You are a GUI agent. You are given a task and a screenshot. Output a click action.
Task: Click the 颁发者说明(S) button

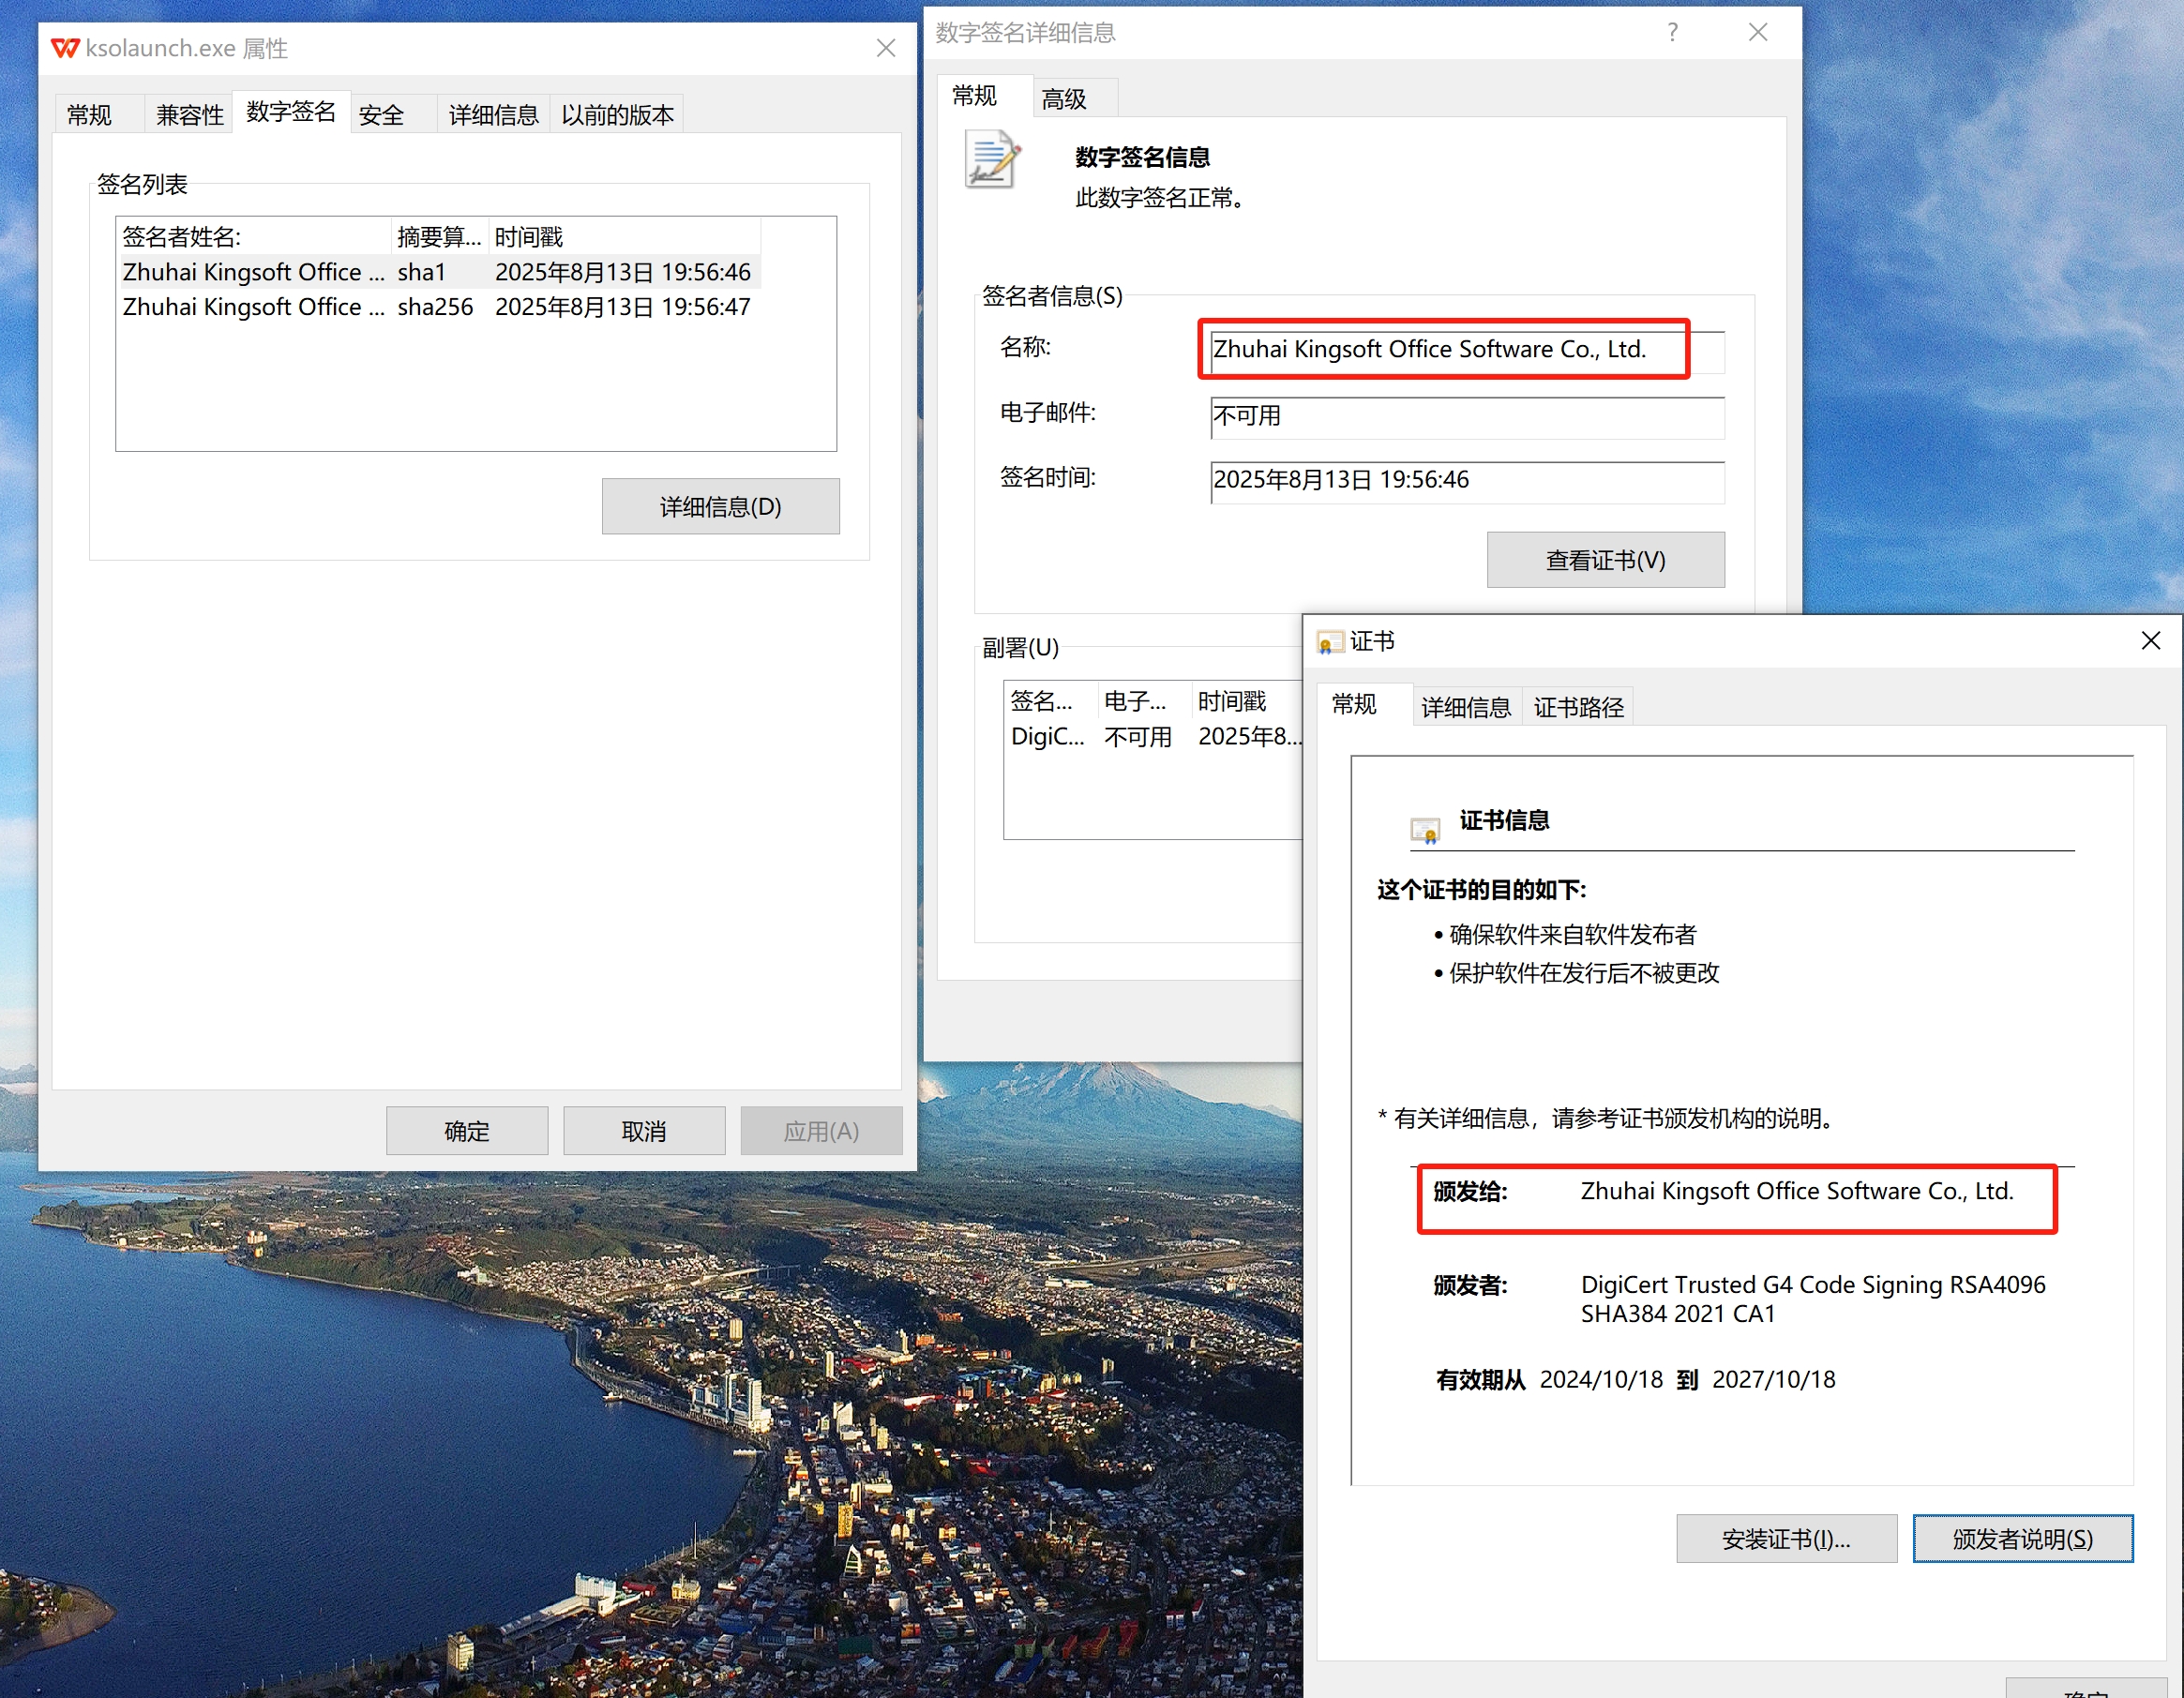coord(2022,1539)
